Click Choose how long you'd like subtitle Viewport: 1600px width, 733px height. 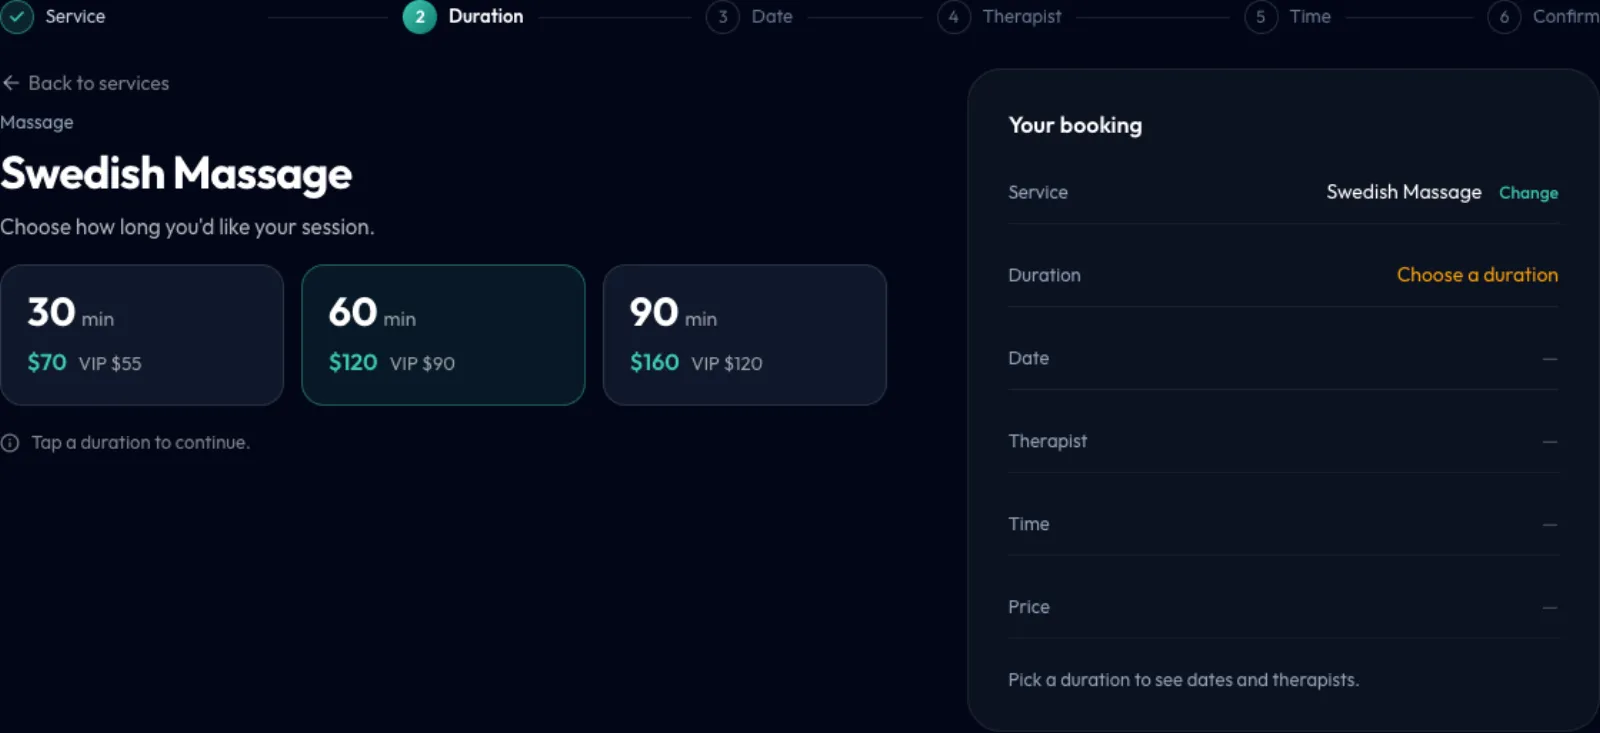pyautogui.click(x=187, y=227)
